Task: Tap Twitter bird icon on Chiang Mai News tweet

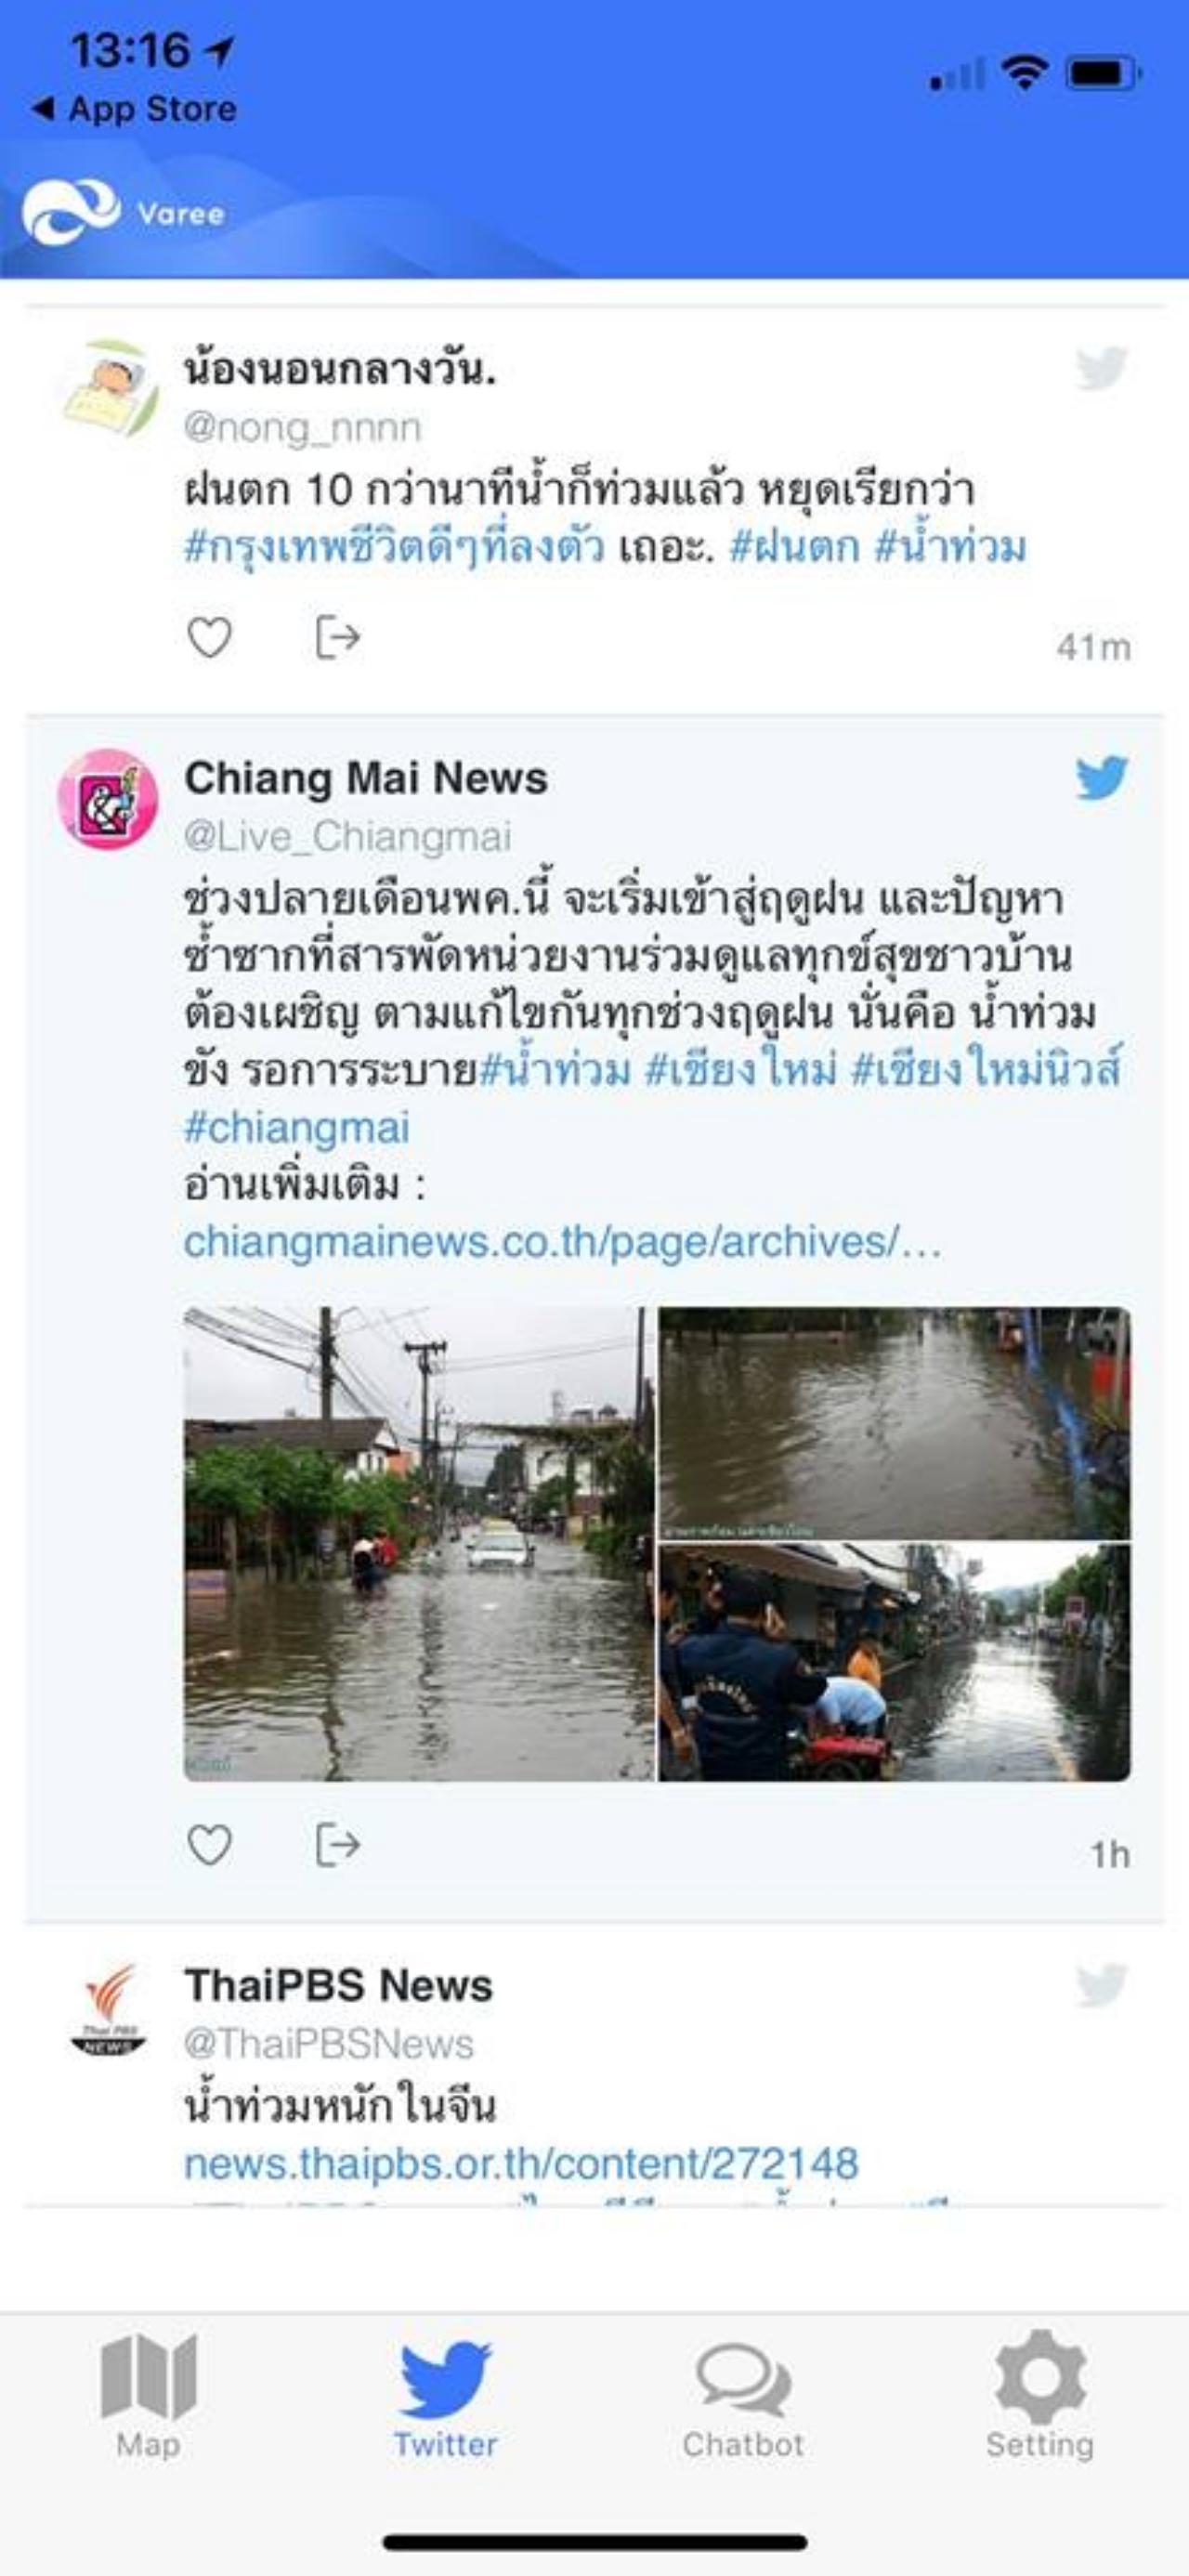Action: [1102, 778]
